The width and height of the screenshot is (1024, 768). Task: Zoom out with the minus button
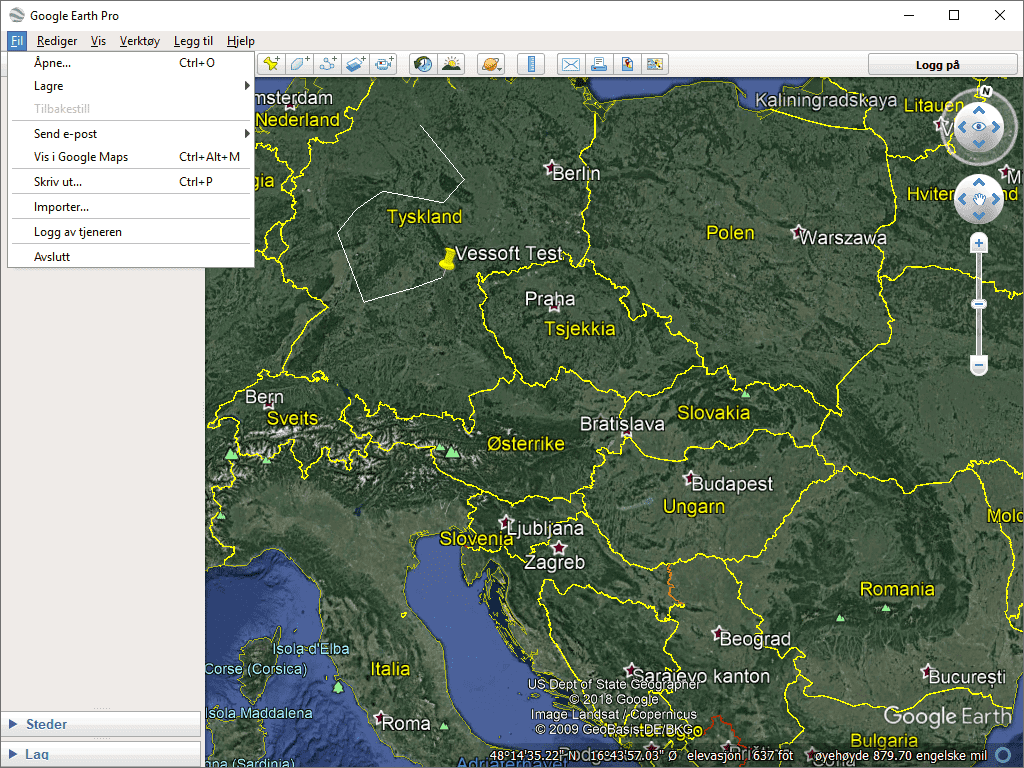pyautogui.click(x=978, y=365)
